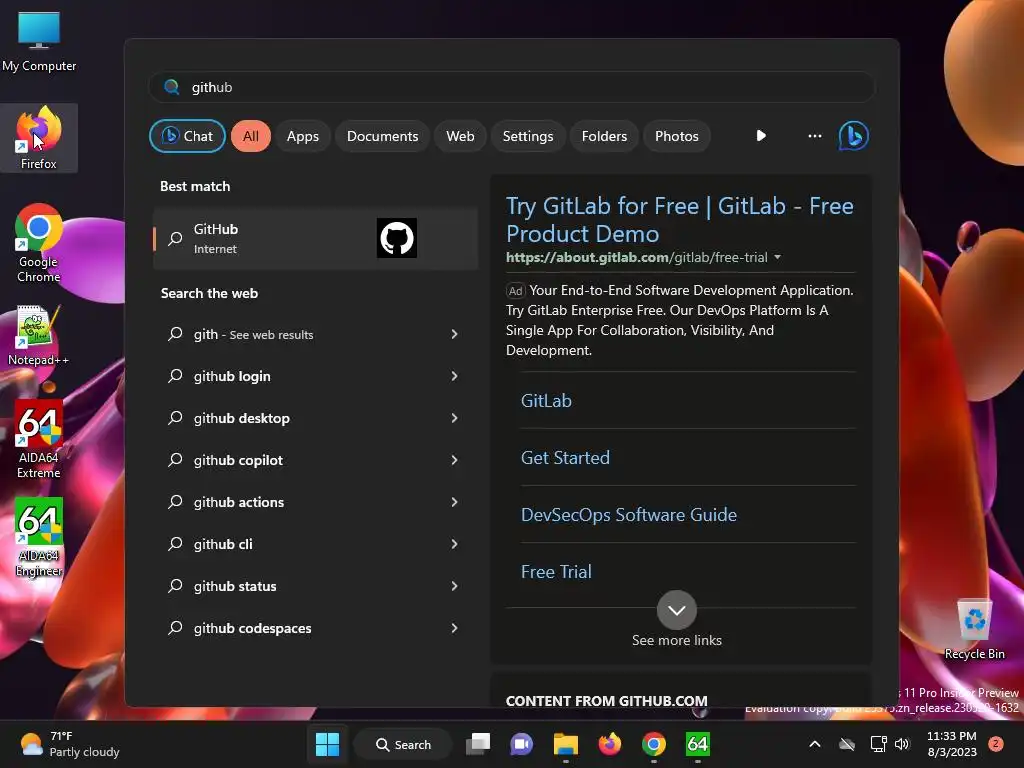Open File Explorer from taskbar
Image resolution: width=1024 pixels, height=768 pixels.
pyautogui.click(x=566, y=744)
